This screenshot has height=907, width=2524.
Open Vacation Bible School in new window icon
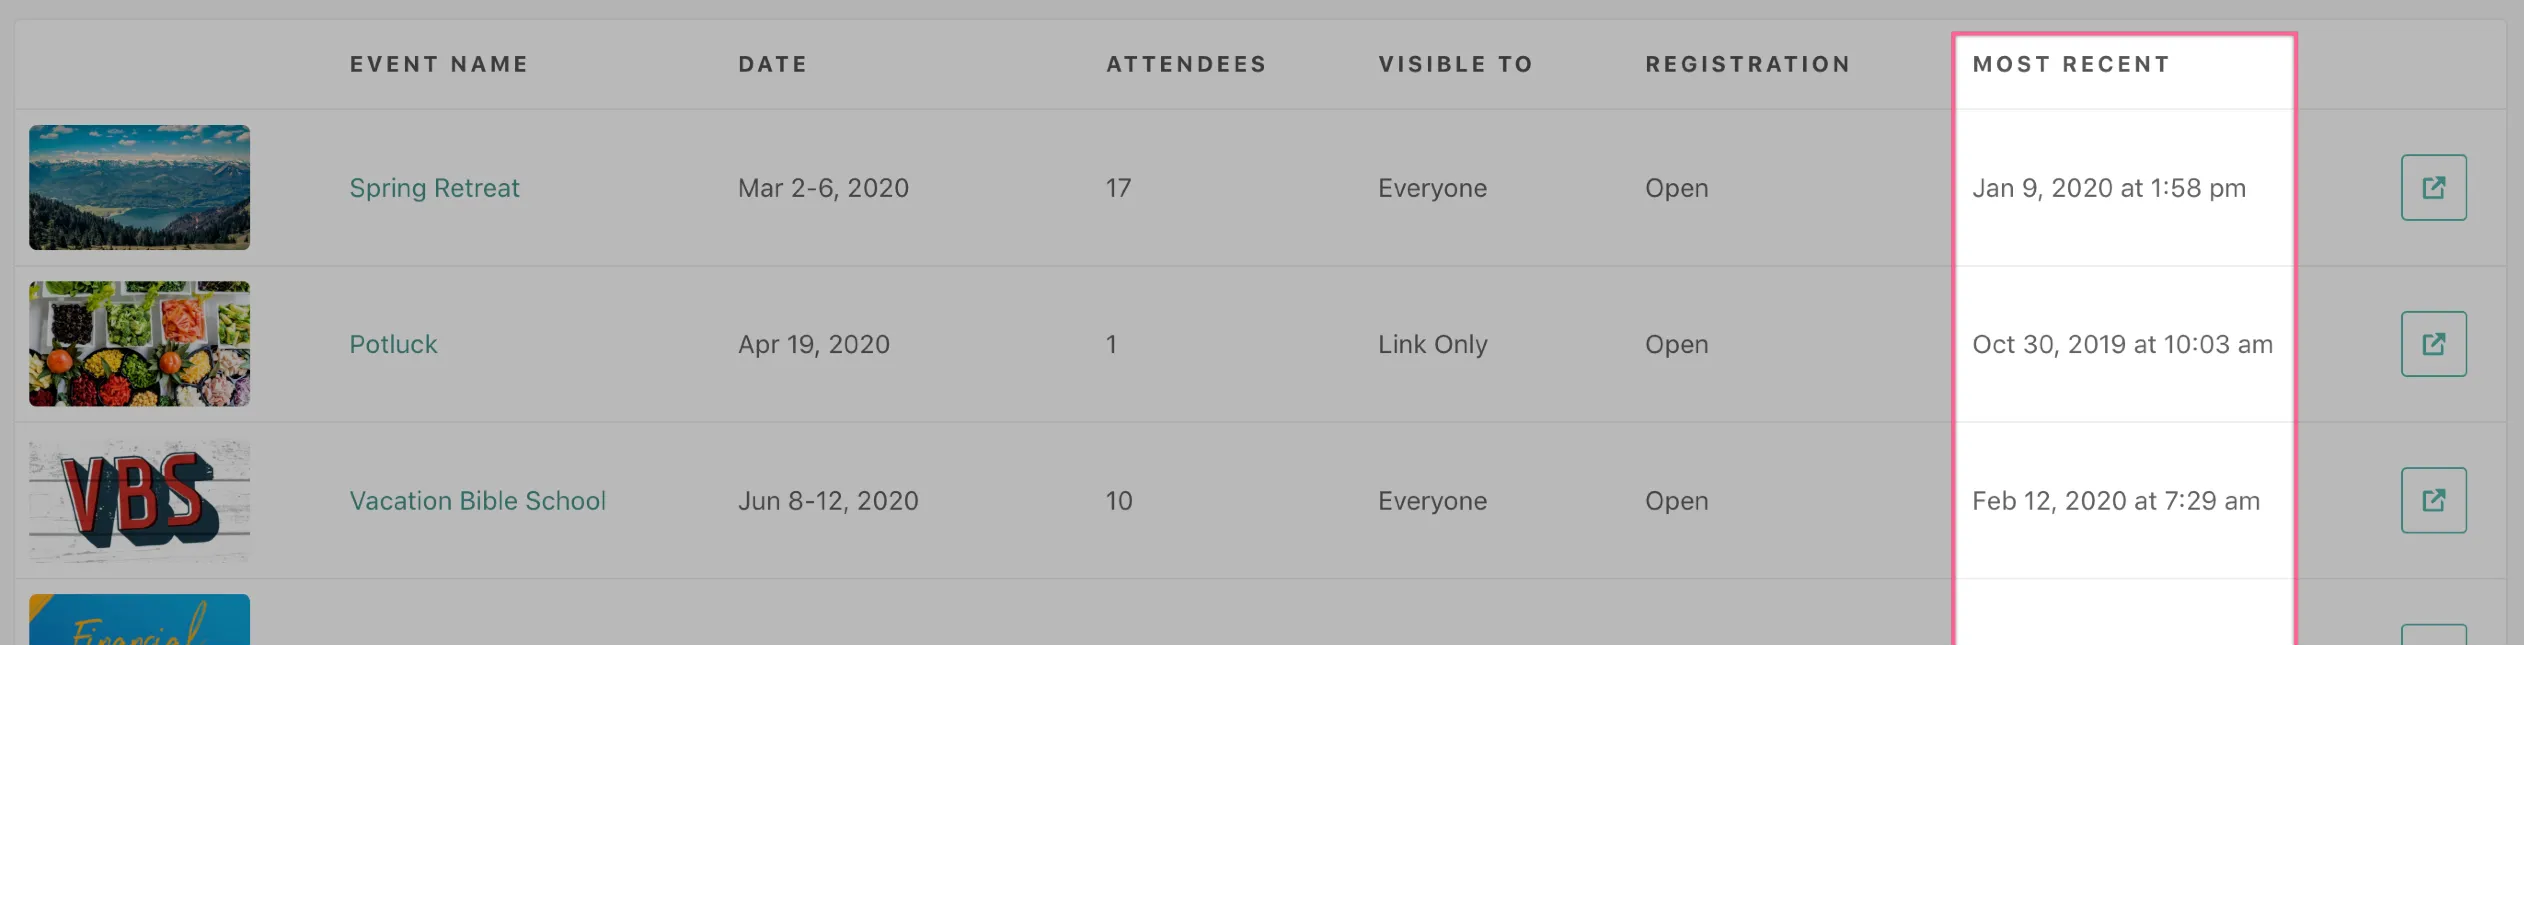point(2433,500)
